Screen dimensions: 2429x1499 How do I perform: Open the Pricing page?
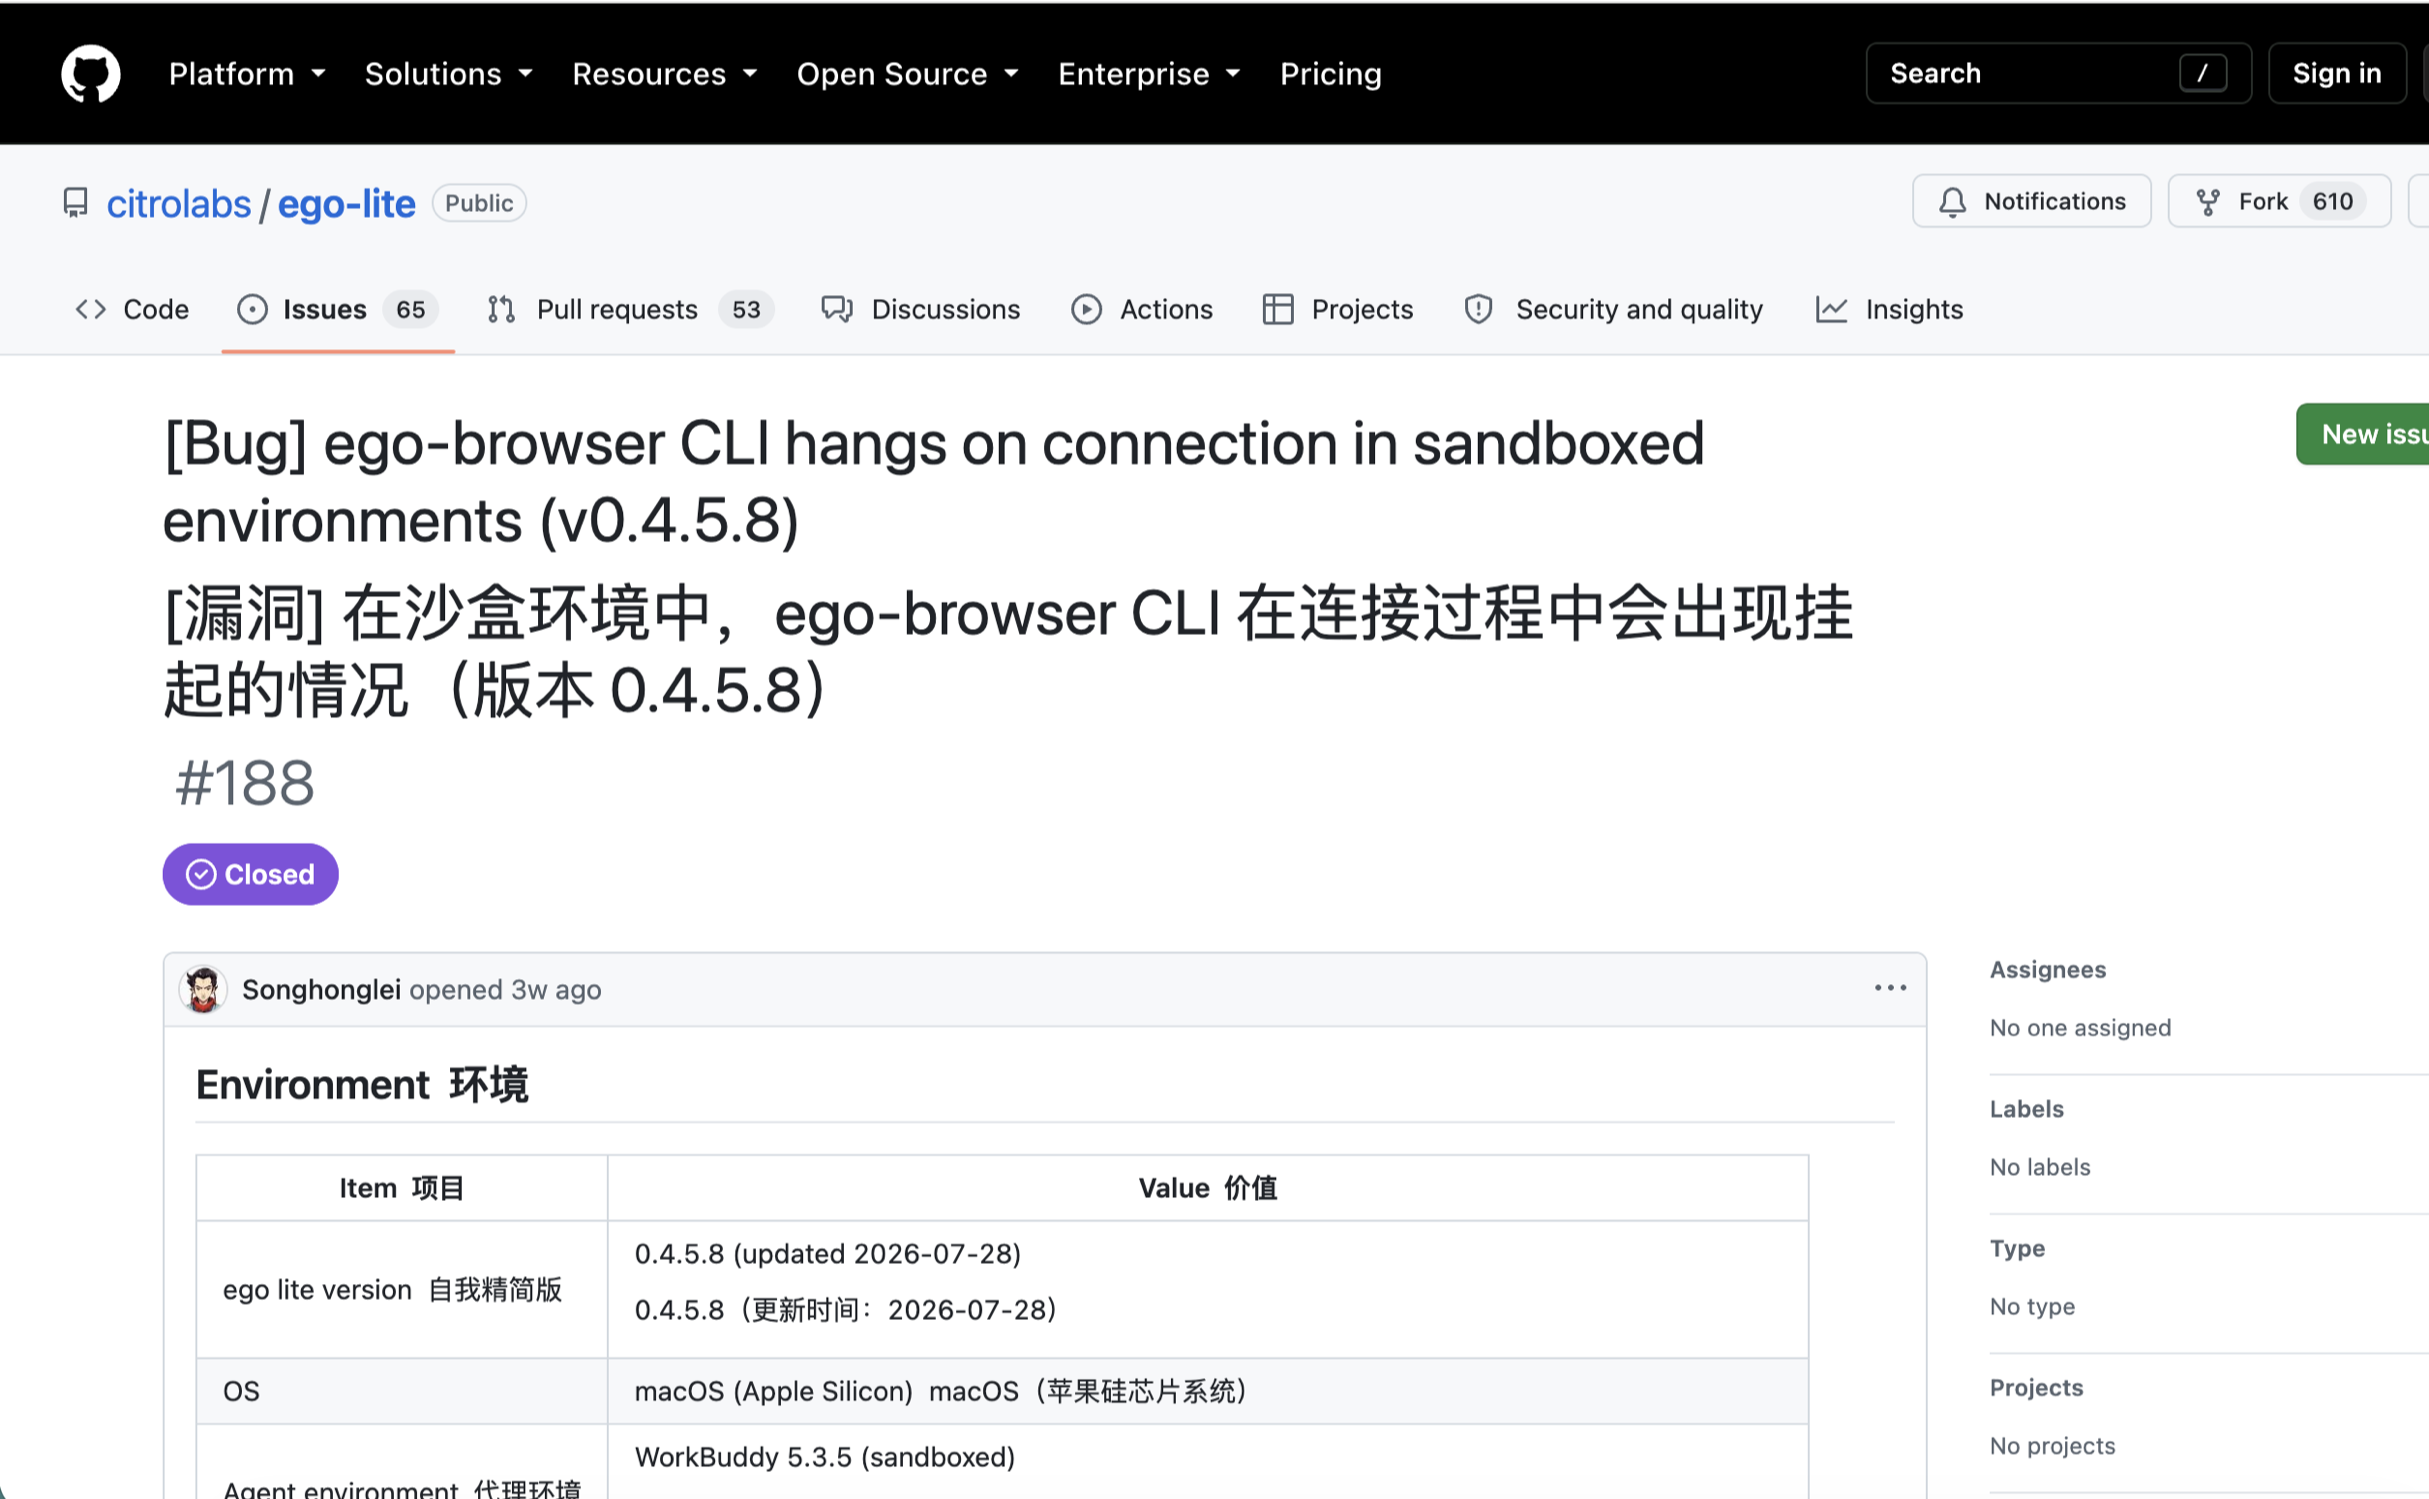pos(1331,73)
